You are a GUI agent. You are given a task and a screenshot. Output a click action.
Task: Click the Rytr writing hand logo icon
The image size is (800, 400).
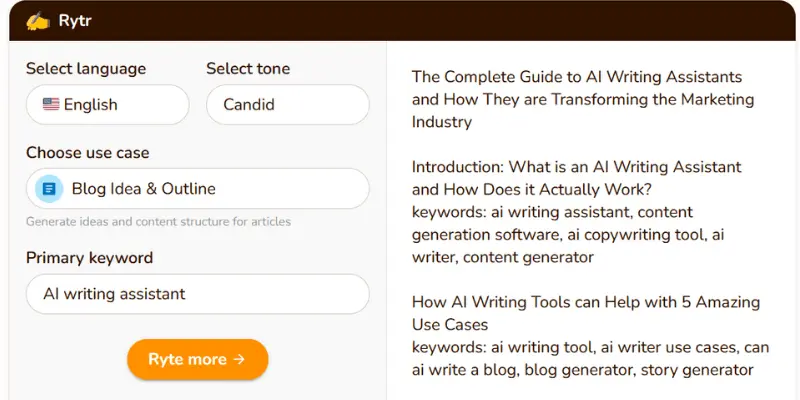[38, 21]
